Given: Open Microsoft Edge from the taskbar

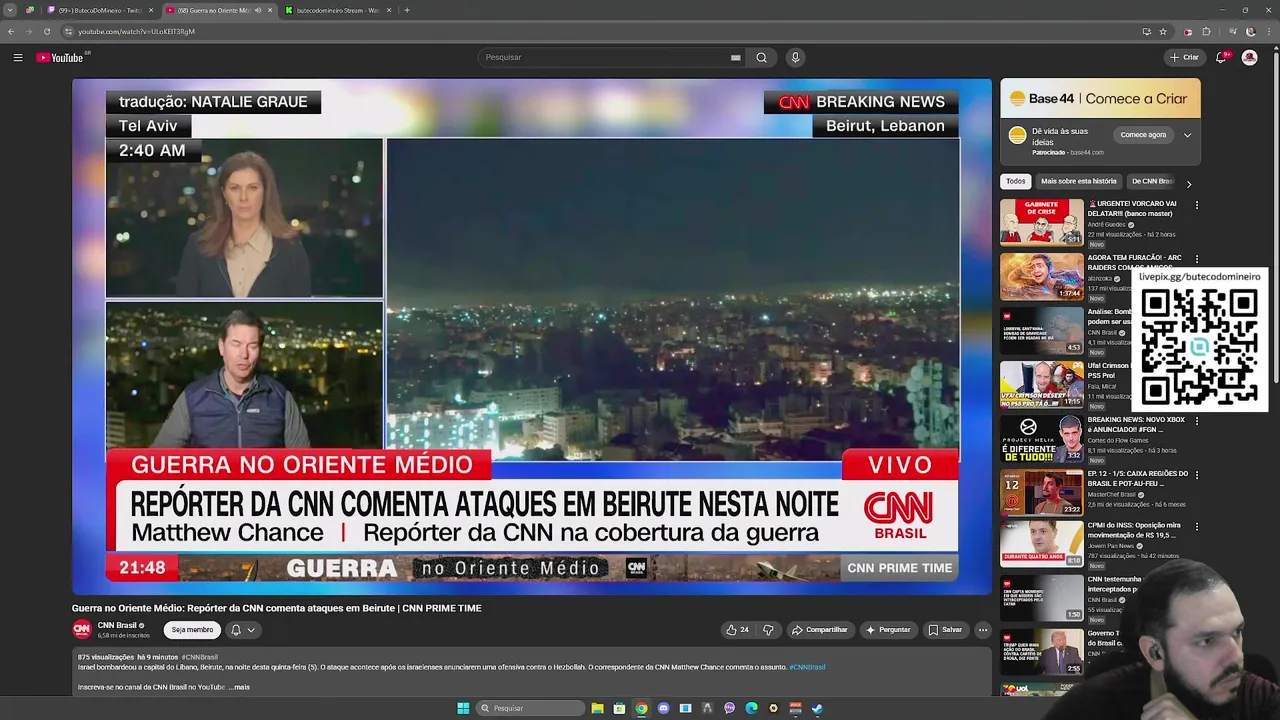Looking at the screenshot, I should click(751, 708).
